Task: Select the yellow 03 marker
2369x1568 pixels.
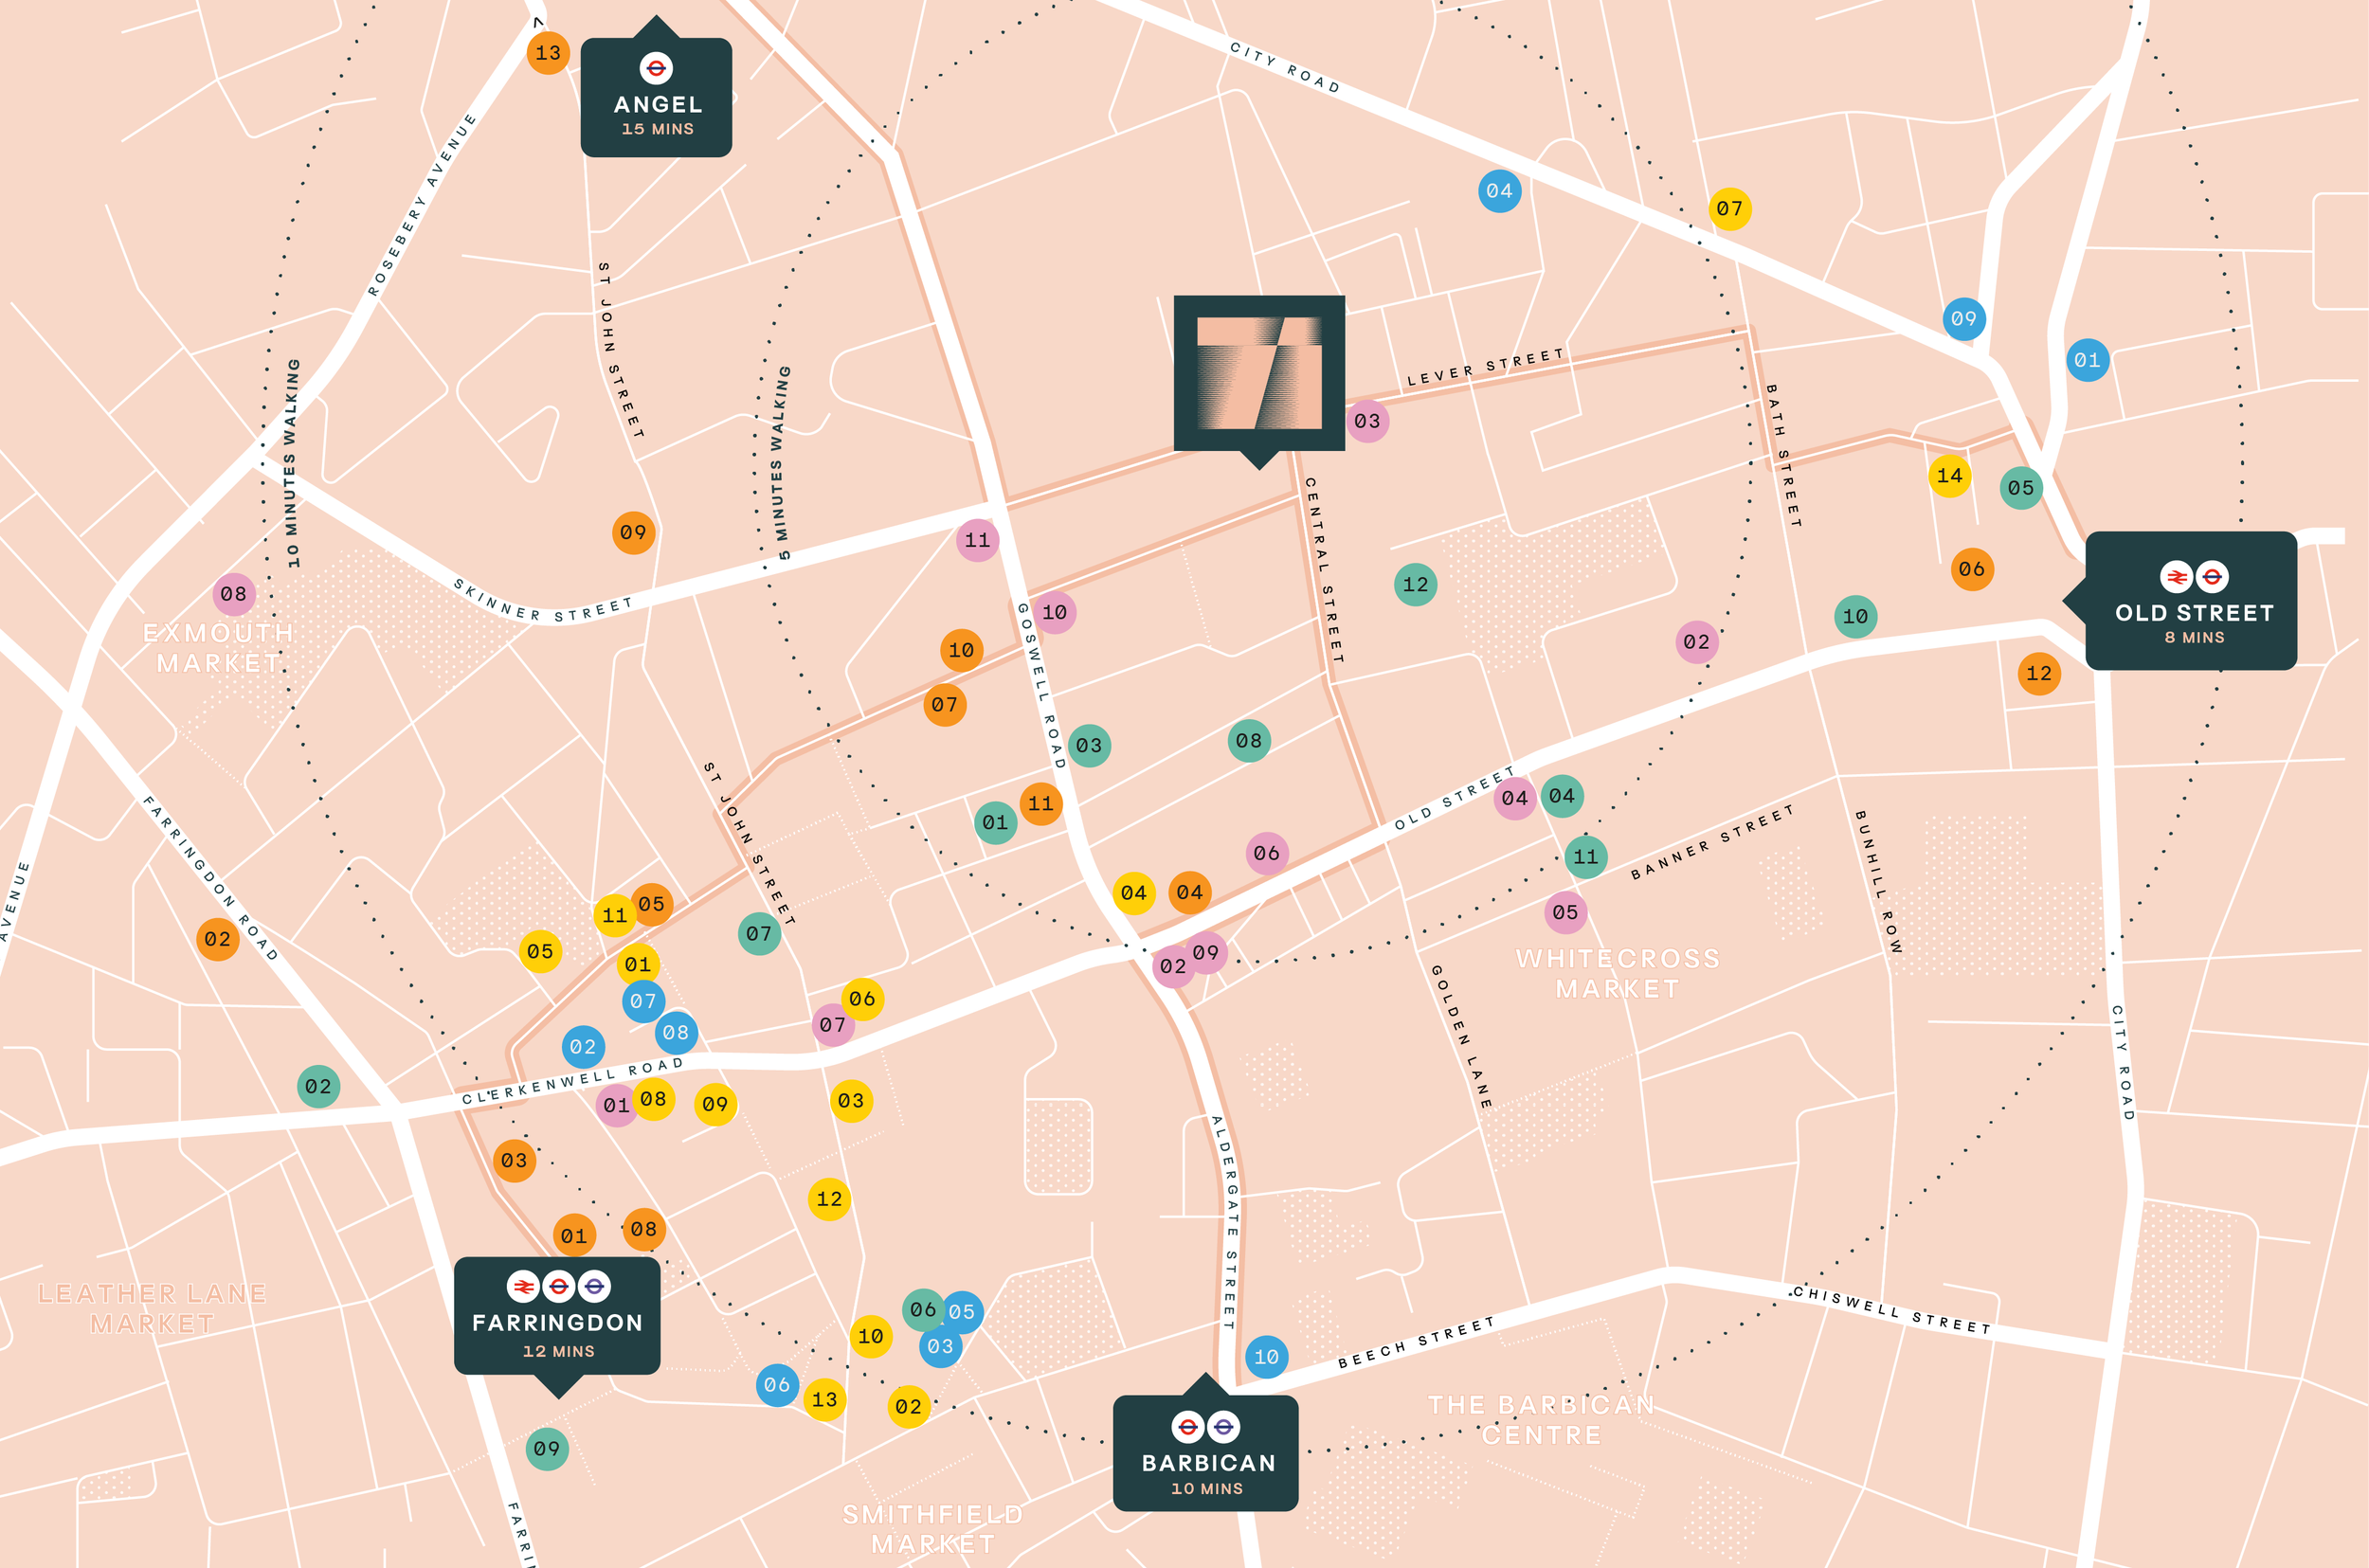Action: 851,1101
